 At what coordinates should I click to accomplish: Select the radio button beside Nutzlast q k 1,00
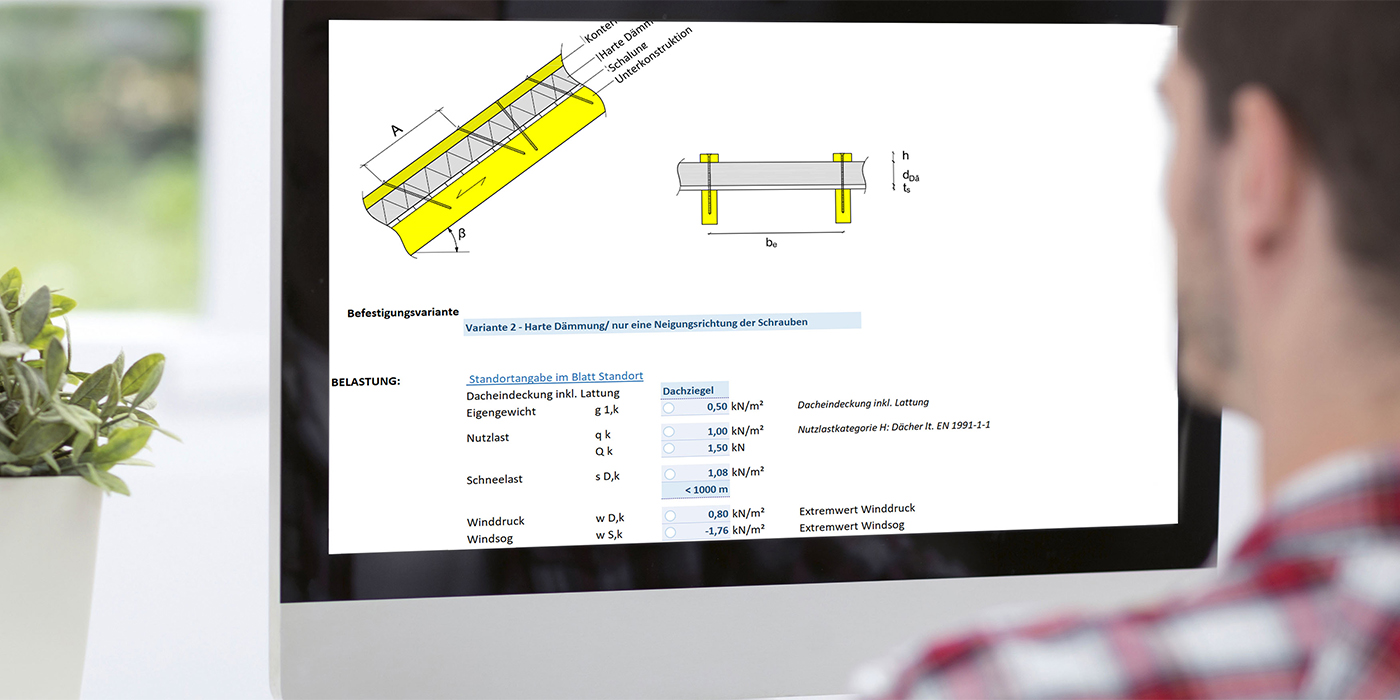pyautogui.click(x=668, y=432)
